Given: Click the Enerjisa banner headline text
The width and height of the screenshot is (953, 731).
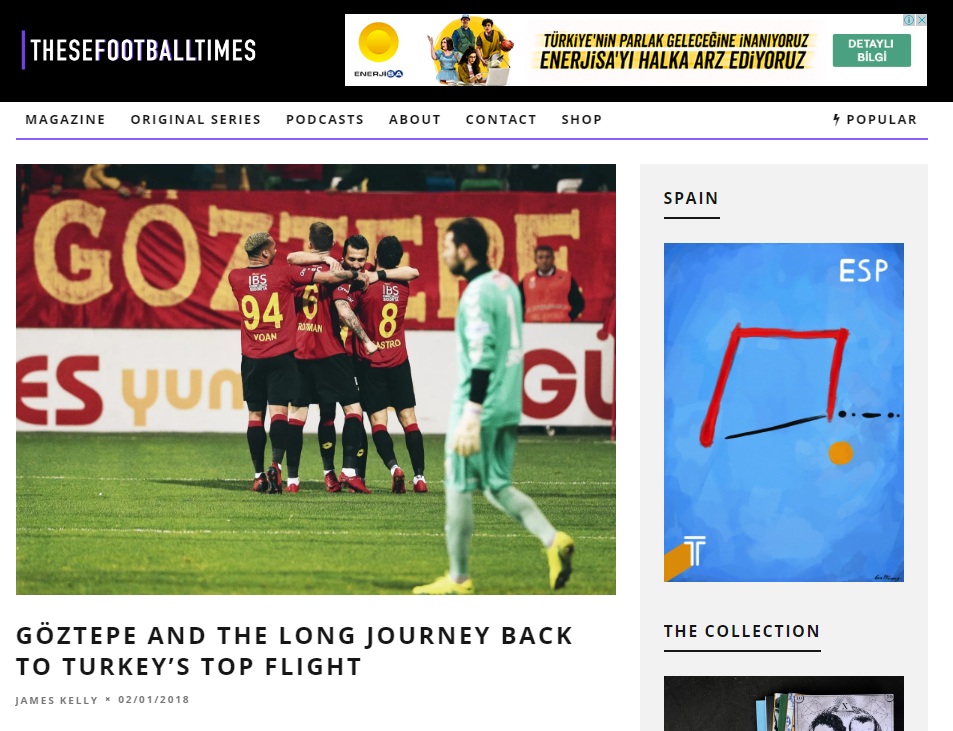Looking at the screenshot, I should point(675,51).
